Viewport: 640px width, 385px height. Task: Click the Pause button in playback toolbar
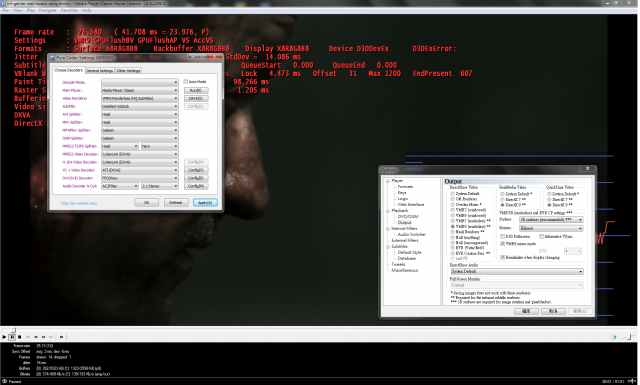click(x=12, y=337)
